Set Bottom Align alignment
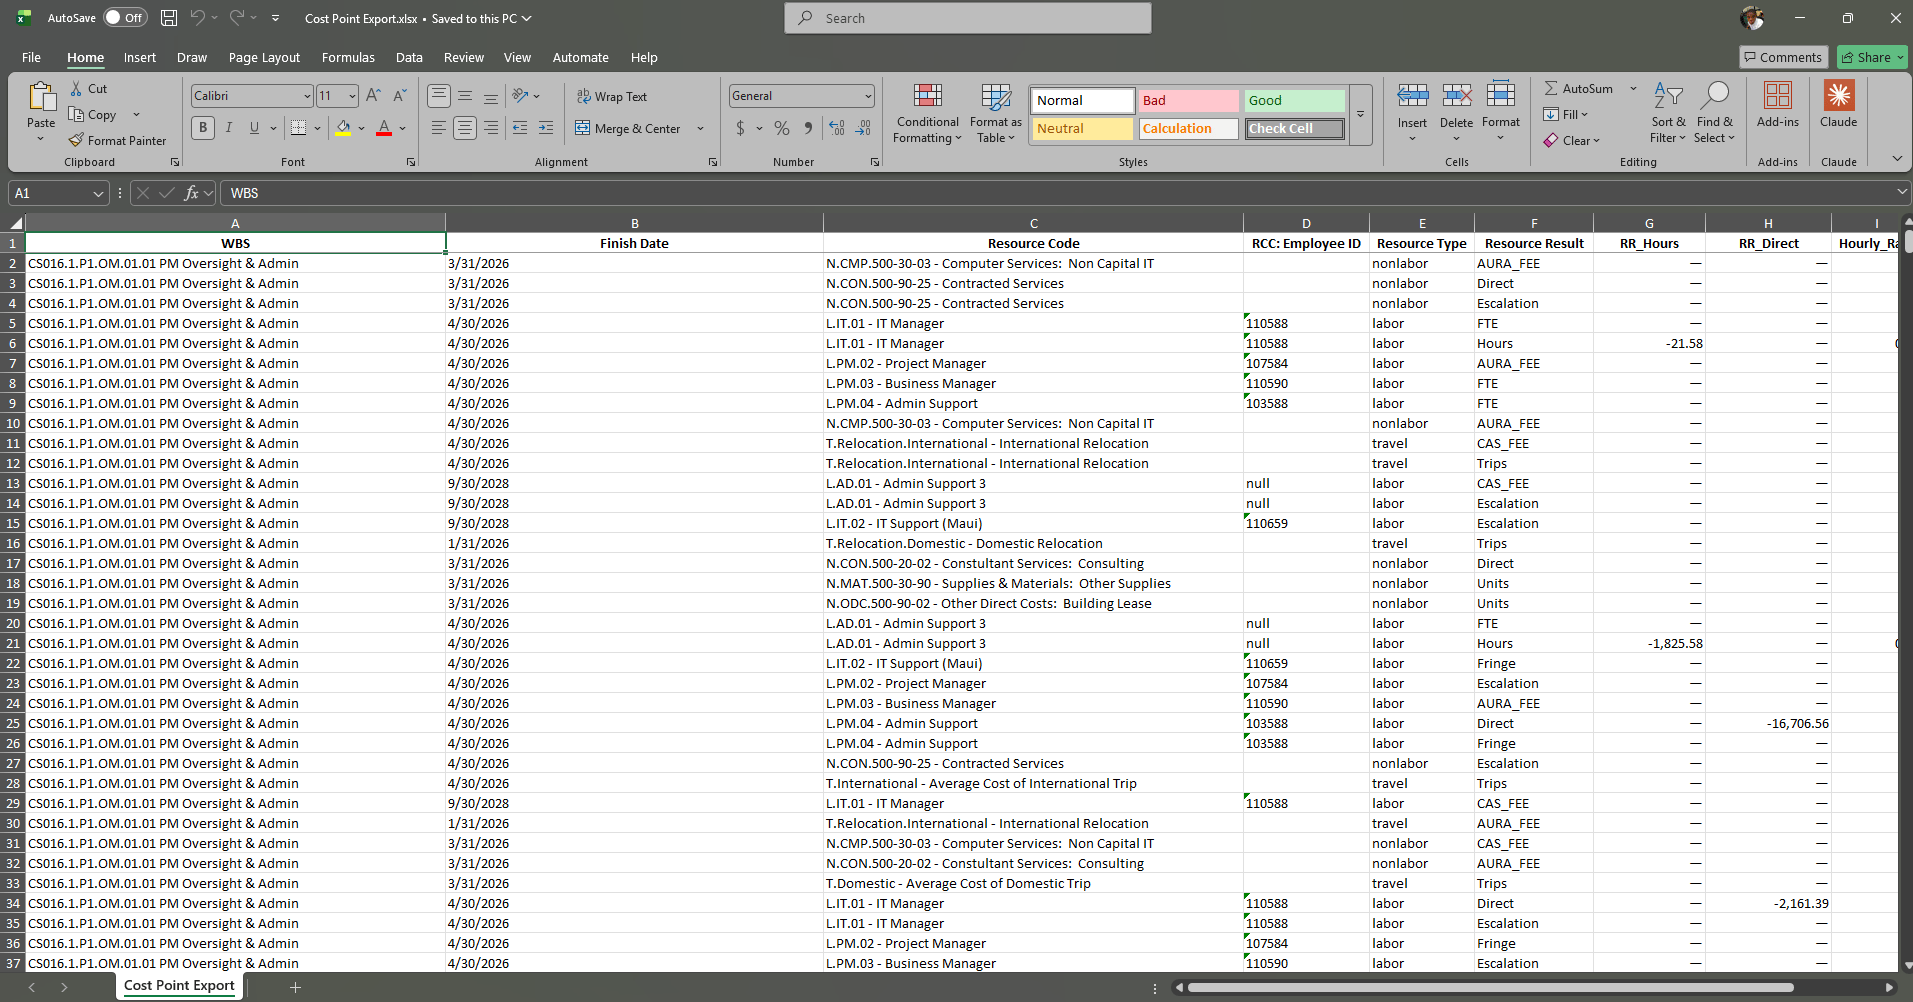This screenshot has width=1913, height=1002. point(491,96)
